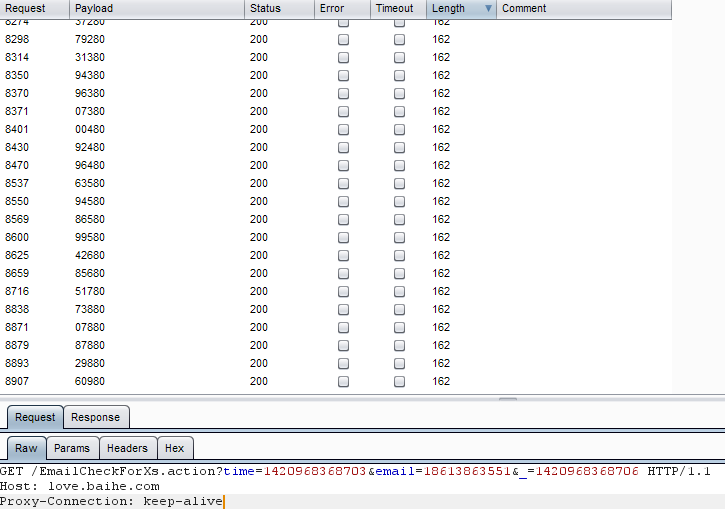
Task: Select payload 00480
Action: (90, 129)
